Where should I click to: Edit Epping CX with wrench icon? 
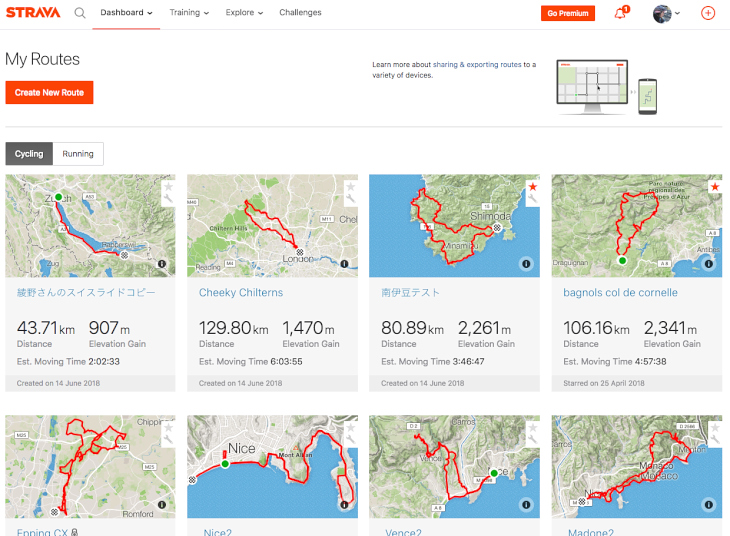coord(168,439)
